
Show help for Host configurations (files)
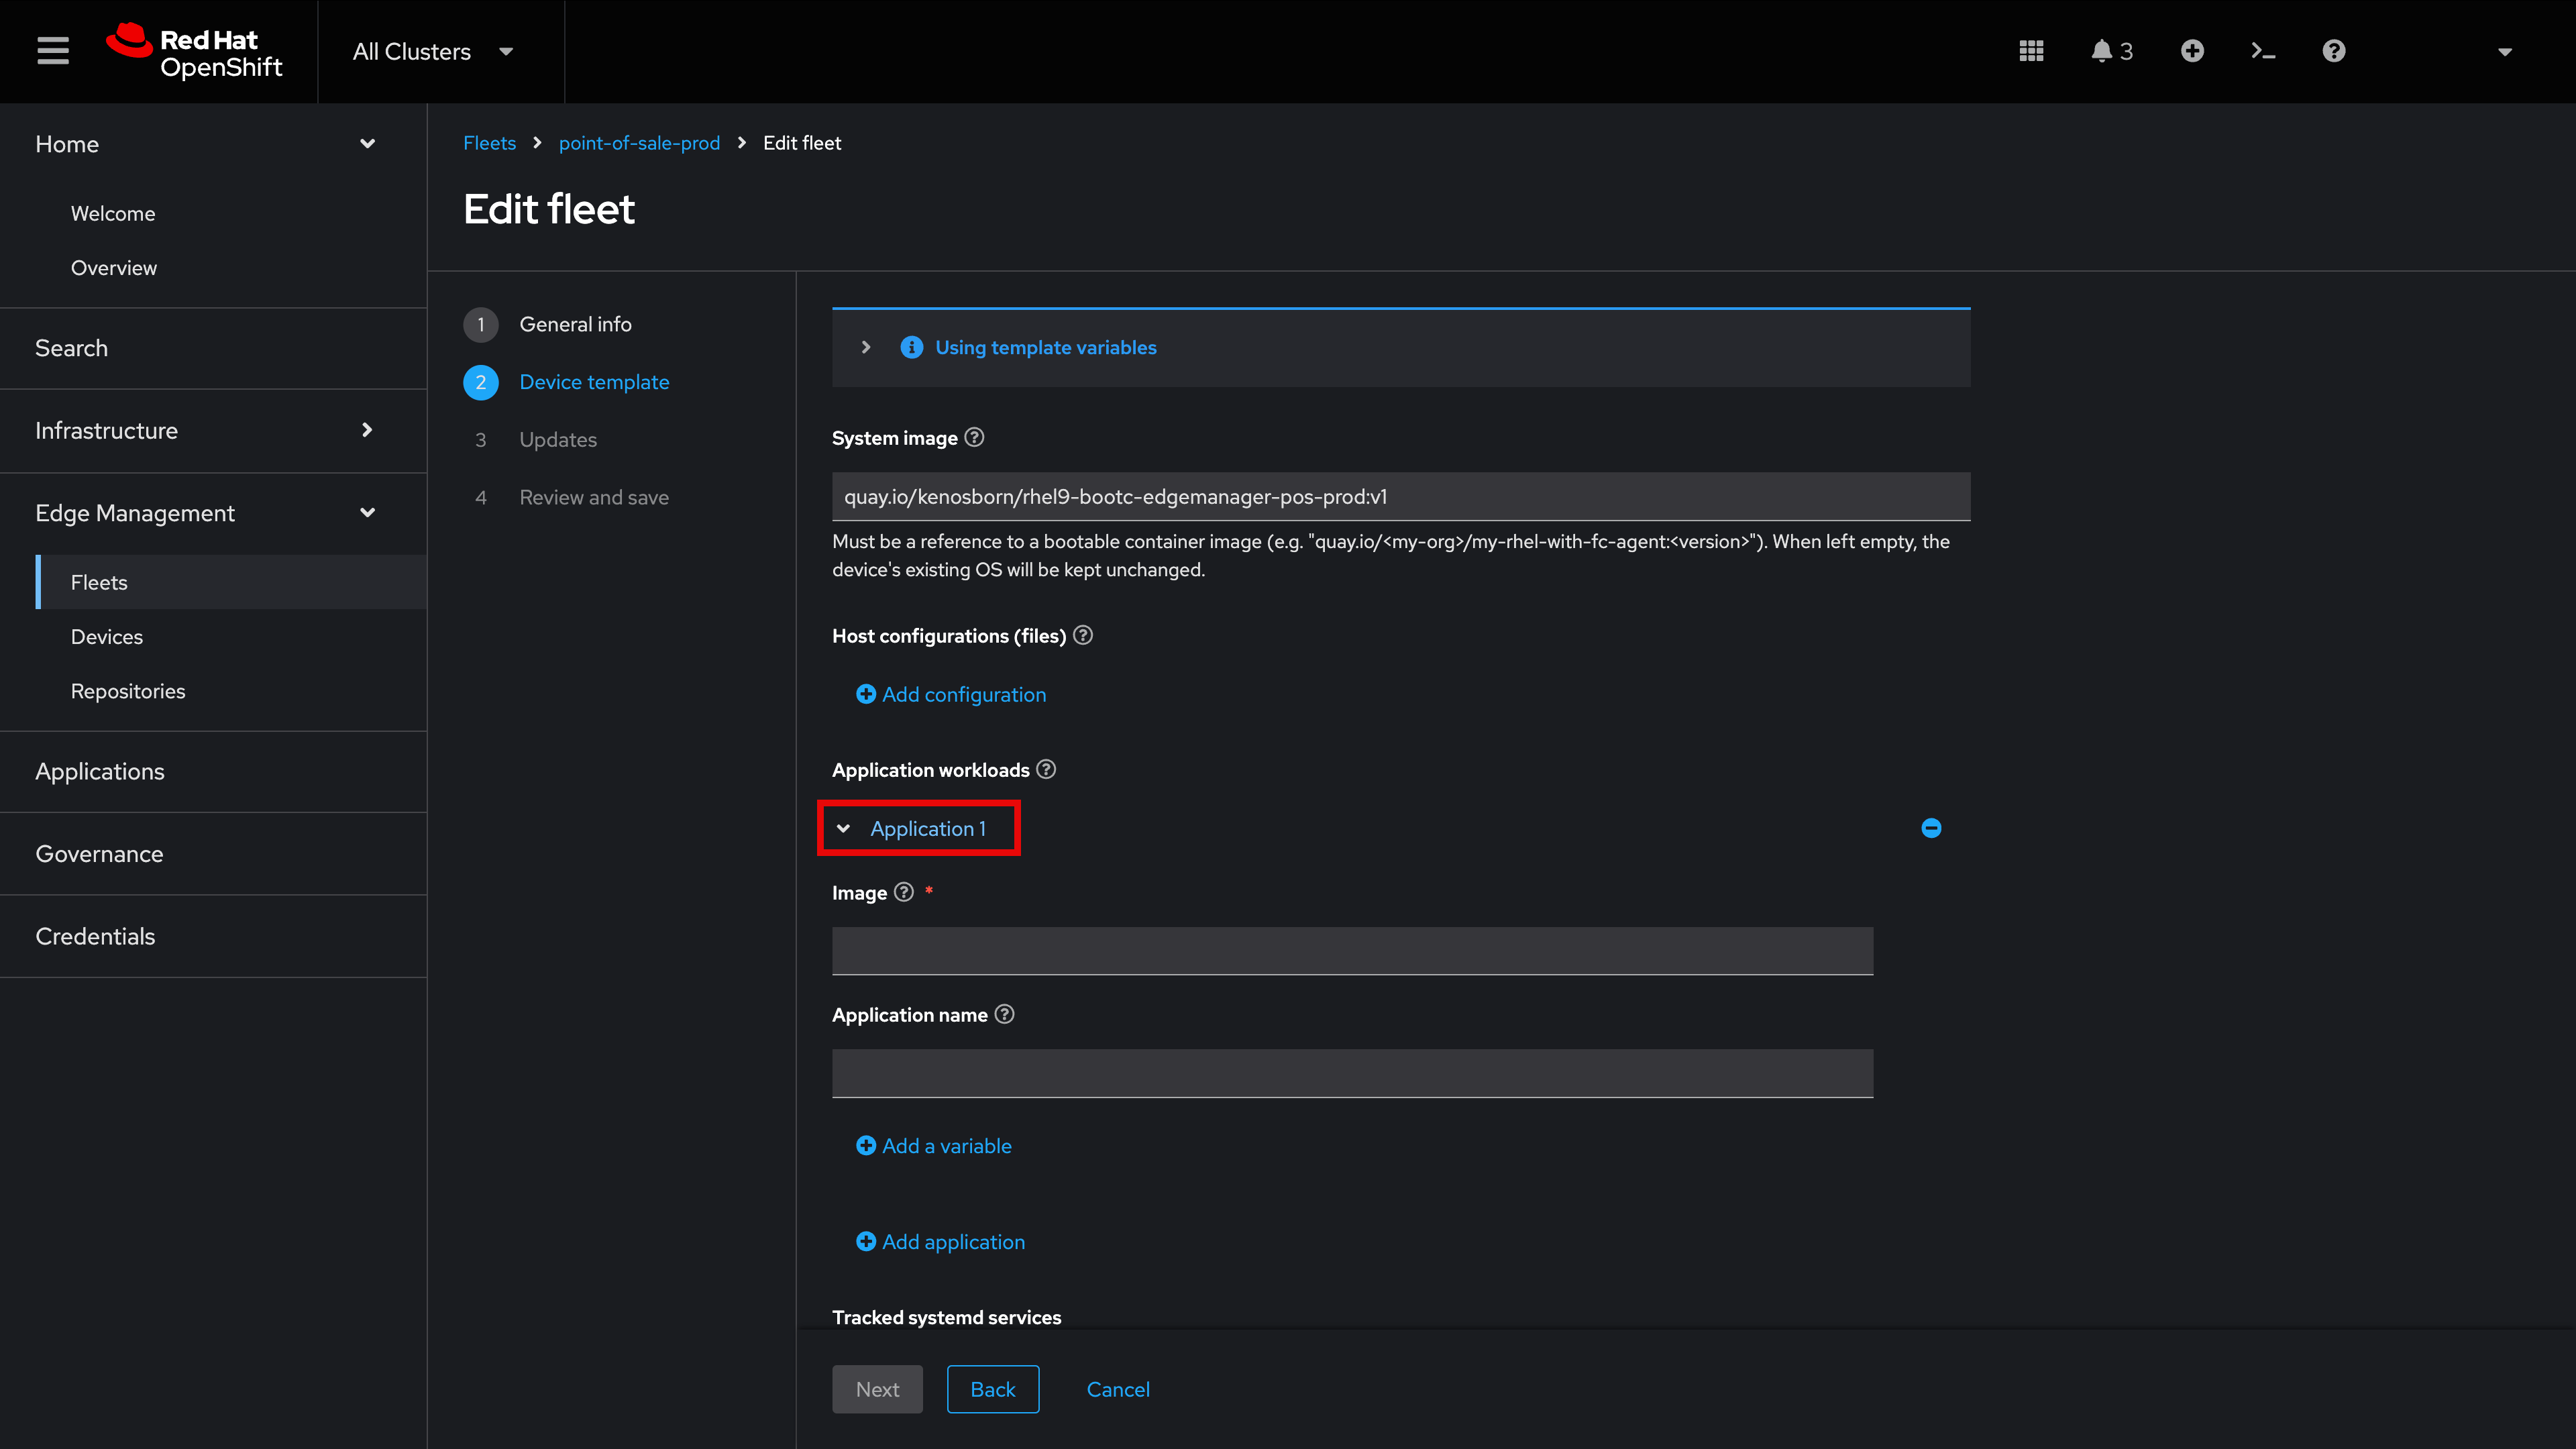[x=1083, y=635]
